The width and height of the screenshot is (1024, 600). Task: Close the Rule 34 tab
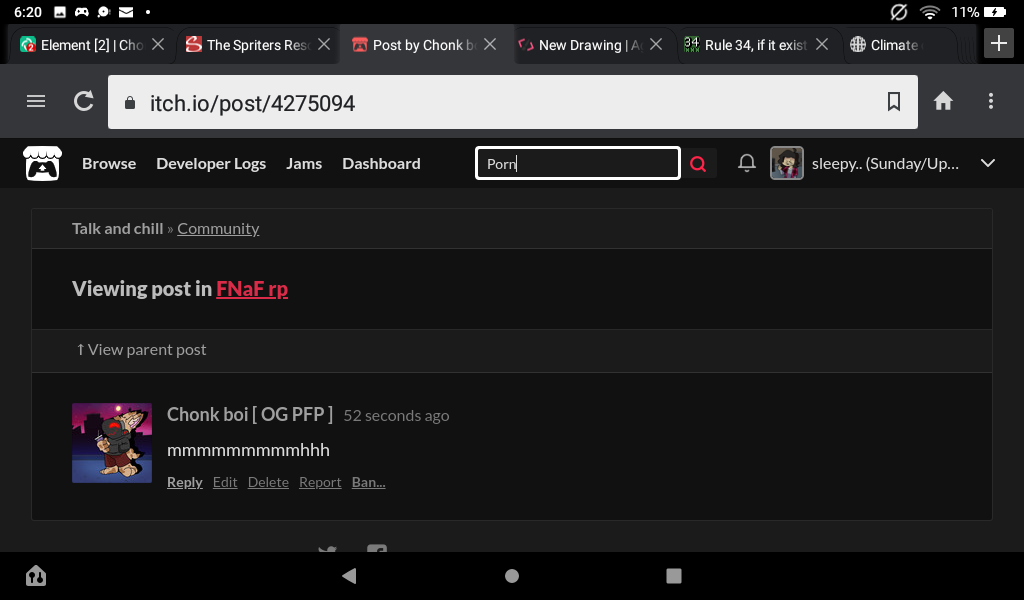coord(822,44)
